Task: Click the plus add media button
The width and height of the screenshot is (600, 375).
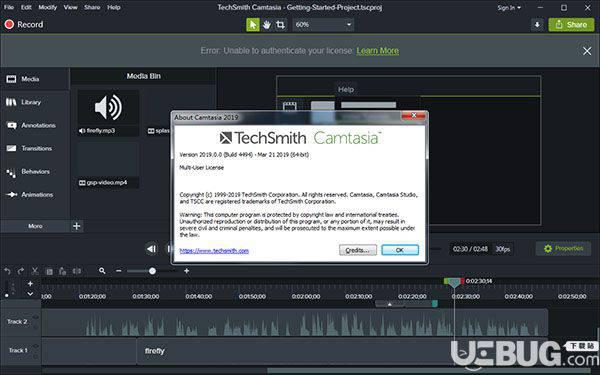Action: (x=77, y=226)
